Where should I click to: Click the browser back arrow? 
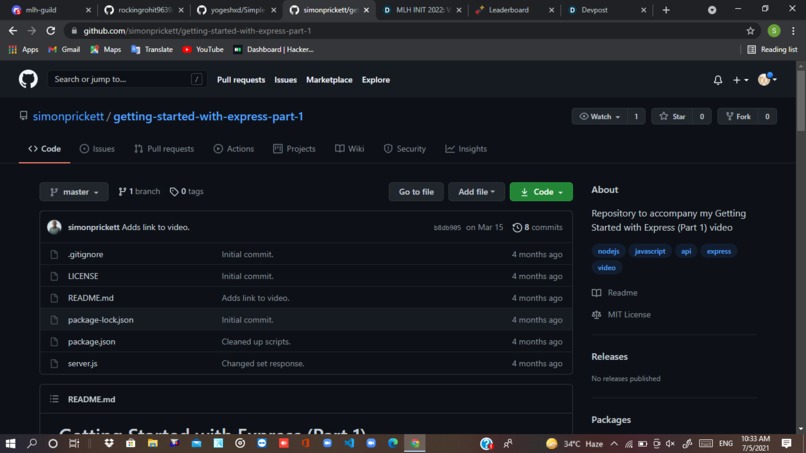tap(13, 31)
